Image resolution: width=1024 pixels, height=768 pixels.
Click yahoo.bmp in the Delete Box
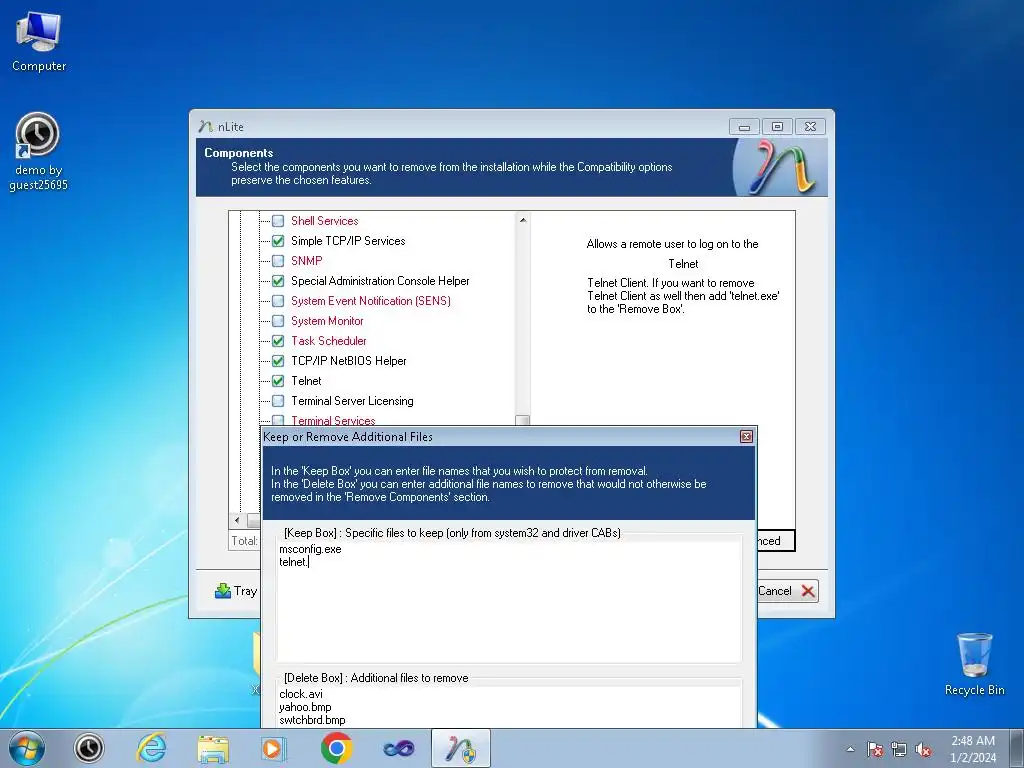point(305,707)
